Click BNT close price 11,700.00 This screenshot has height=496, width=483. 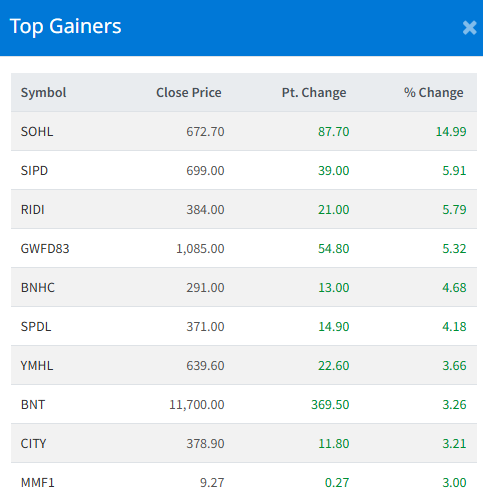pos(197,405)
